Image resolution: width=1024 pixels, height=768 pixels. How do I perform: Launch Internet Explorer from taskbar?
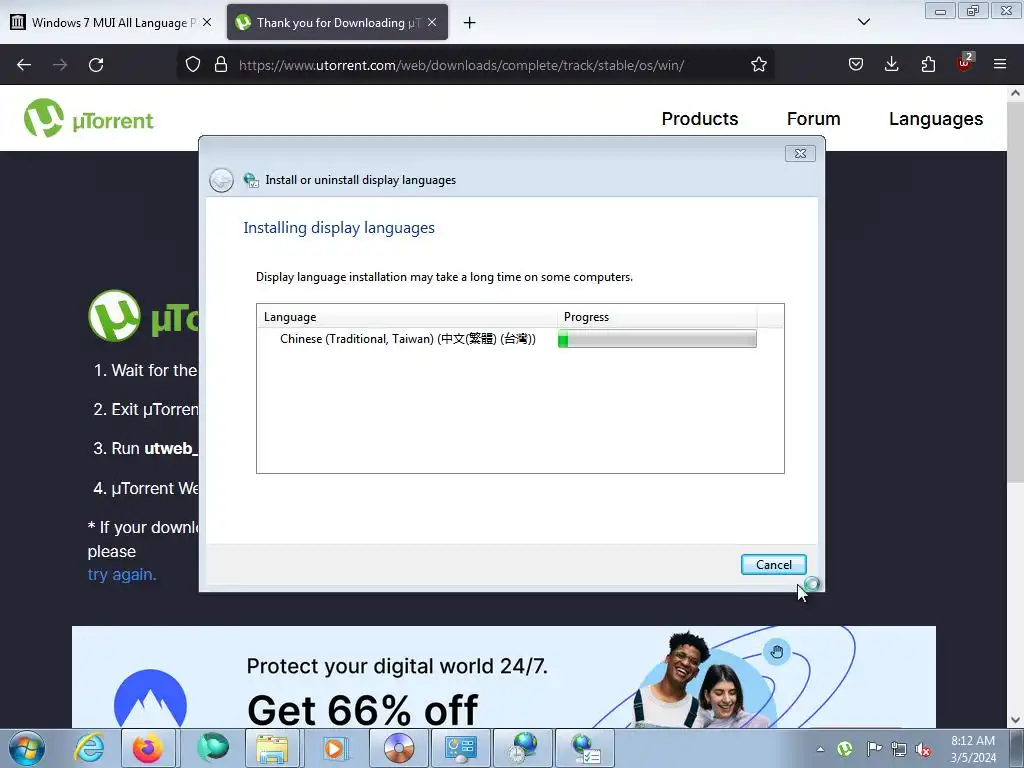(89, 748)
